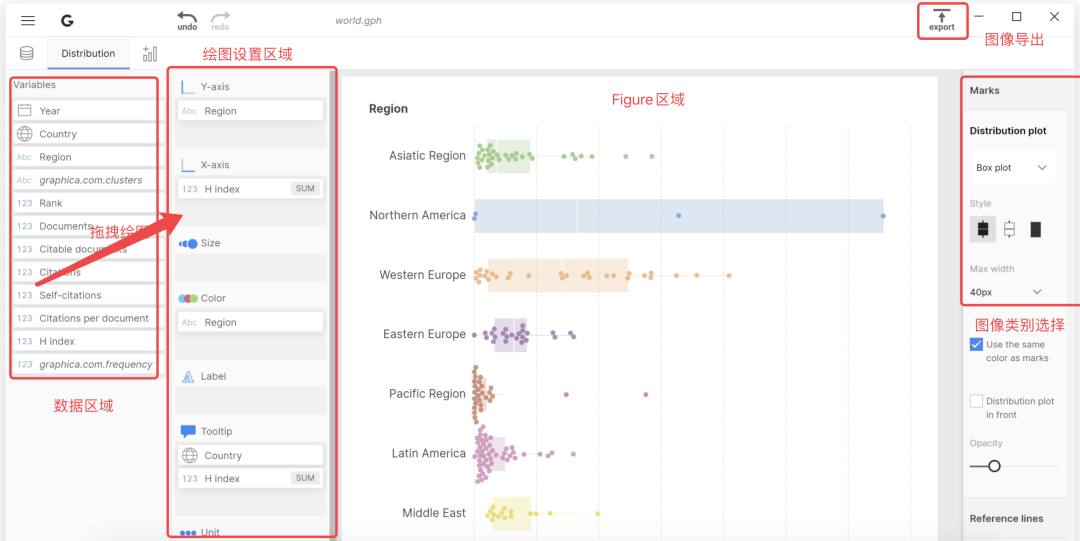Click the Reference lines section header

1006,518
